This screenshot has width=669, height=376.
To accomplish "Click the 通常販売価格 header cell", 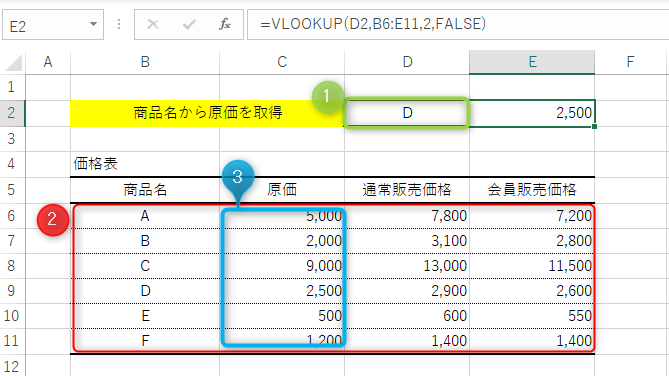I will (x=407, y=190).
